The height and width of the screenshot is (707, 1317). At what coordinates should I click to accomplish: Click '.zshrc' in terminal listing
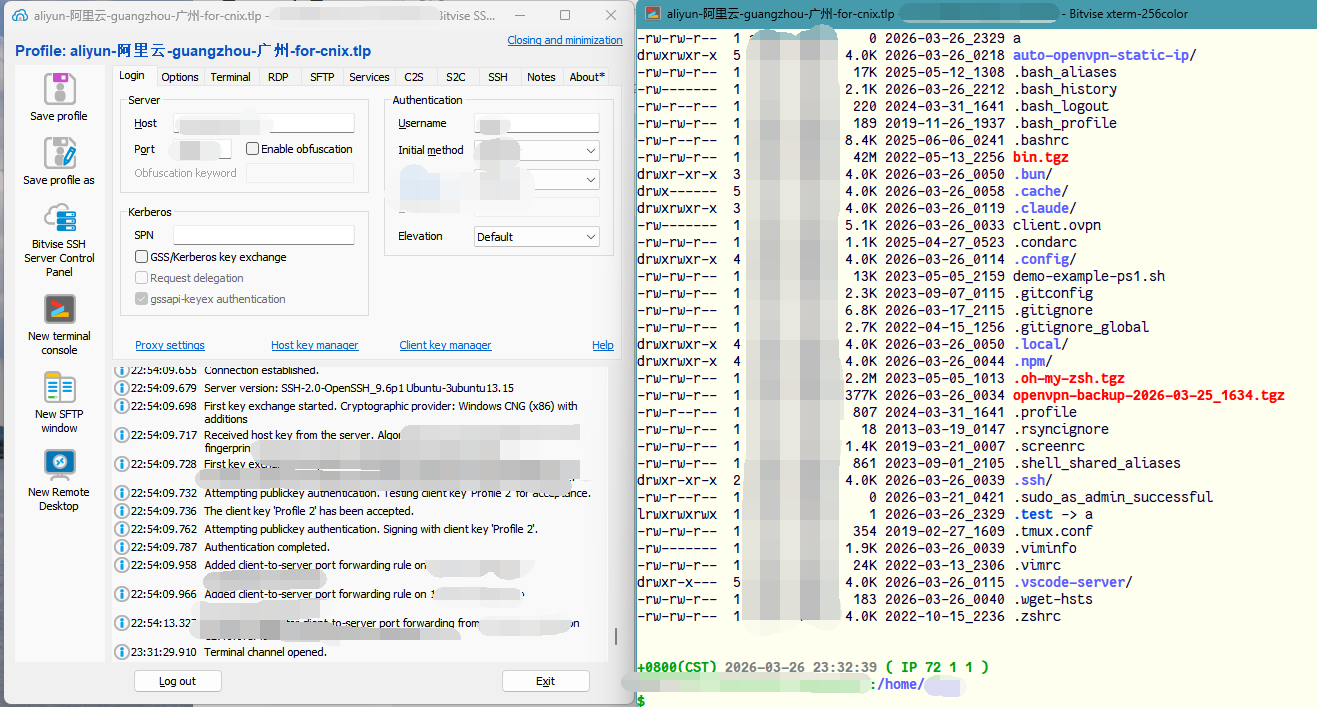tap(1037, 616)
